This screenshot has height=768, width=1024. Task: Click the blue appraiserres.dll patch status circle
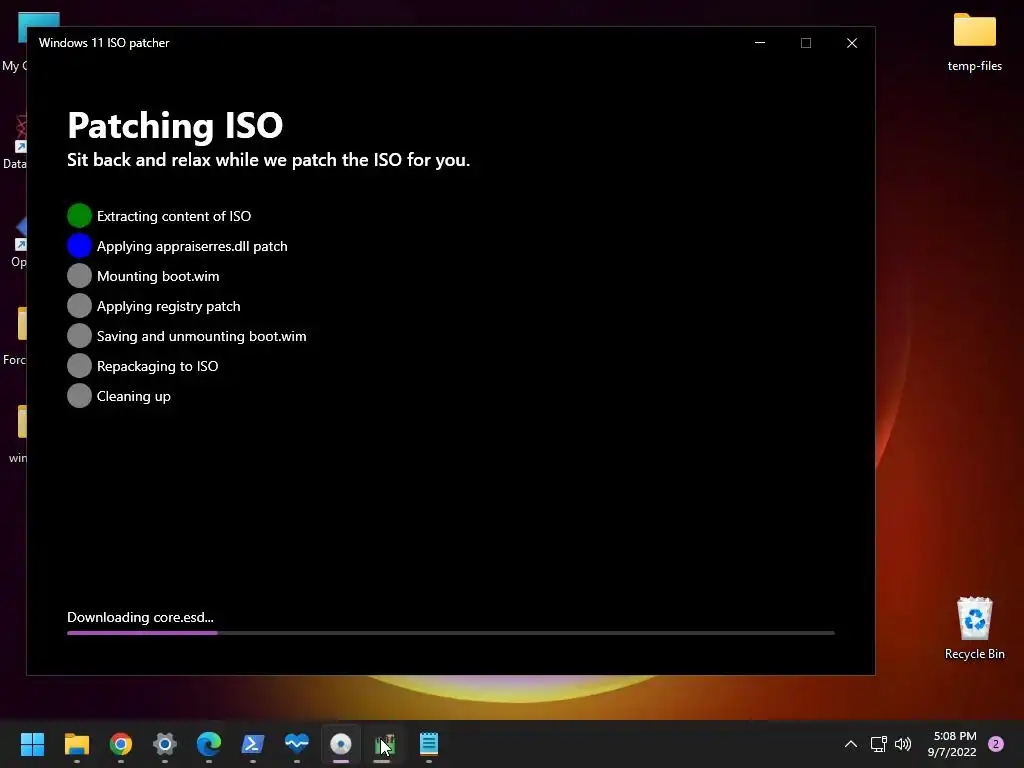(x=79, y=246)
